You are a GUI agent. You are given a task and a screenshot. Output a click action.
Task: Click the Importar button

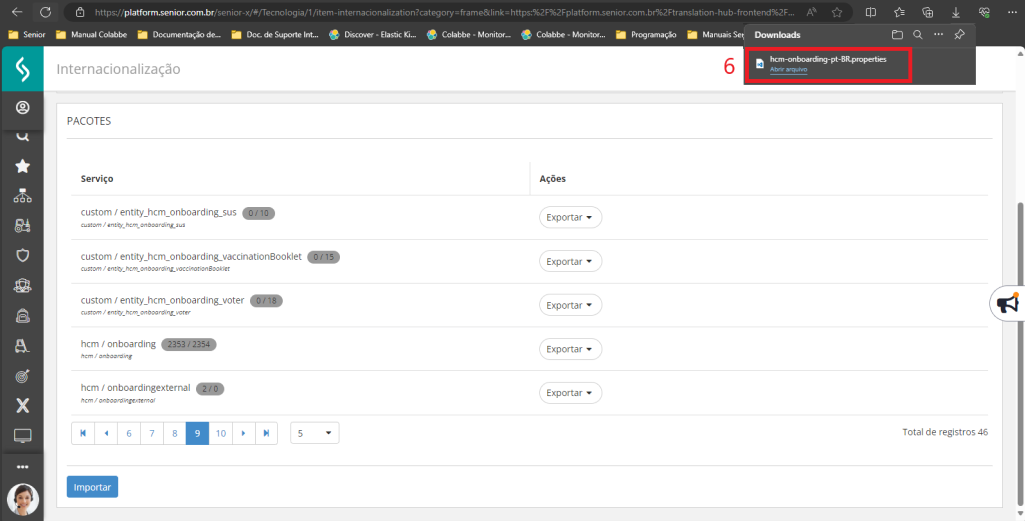[92, 487]
